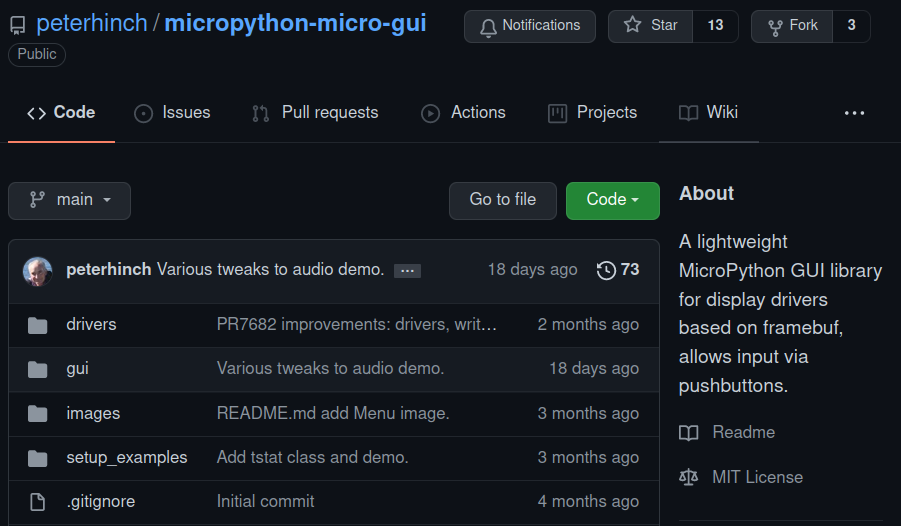The image size is (901, 526).
Task: Open the Actions tab
Action: tap(463, 113)
